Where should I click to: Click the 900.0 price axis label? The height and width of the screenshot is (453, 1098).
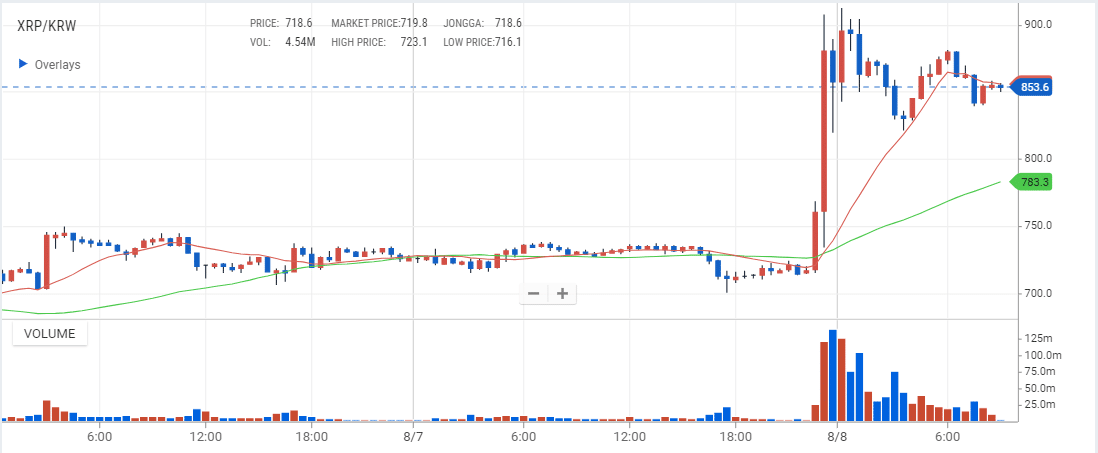(x=1038, y=24)
